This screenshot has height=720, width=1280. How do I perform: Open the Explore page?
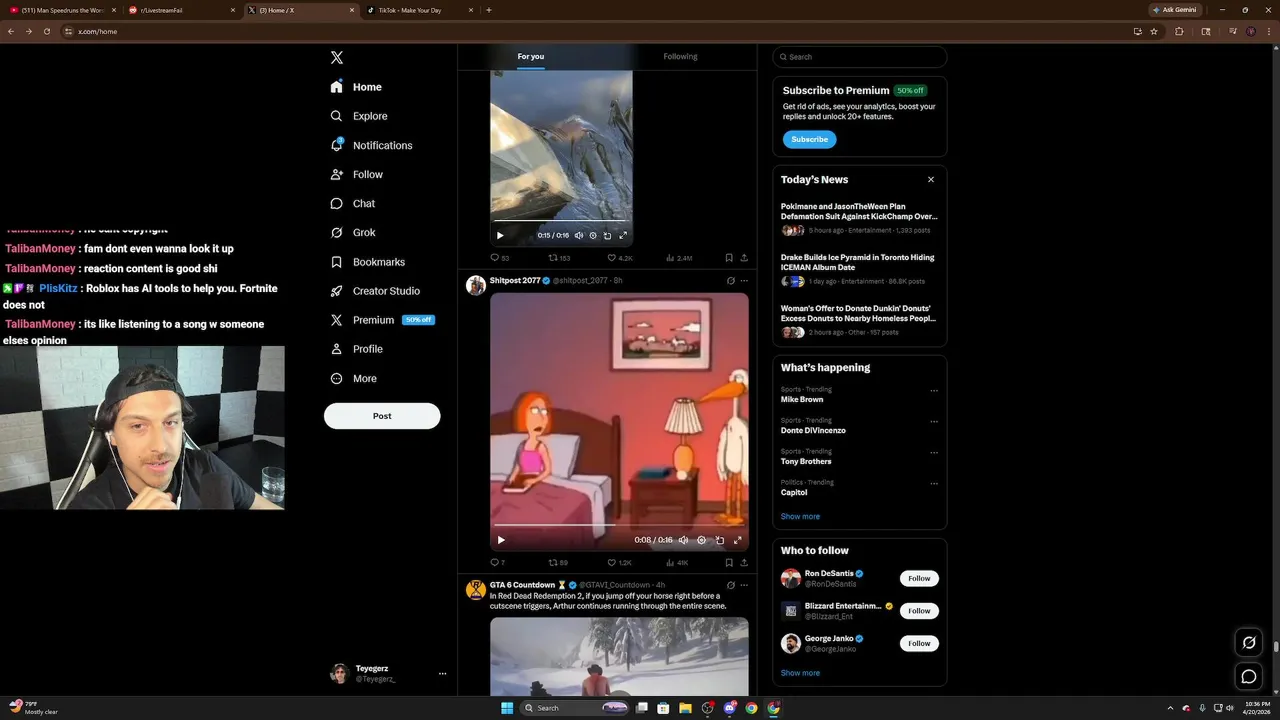coord(358,116)
